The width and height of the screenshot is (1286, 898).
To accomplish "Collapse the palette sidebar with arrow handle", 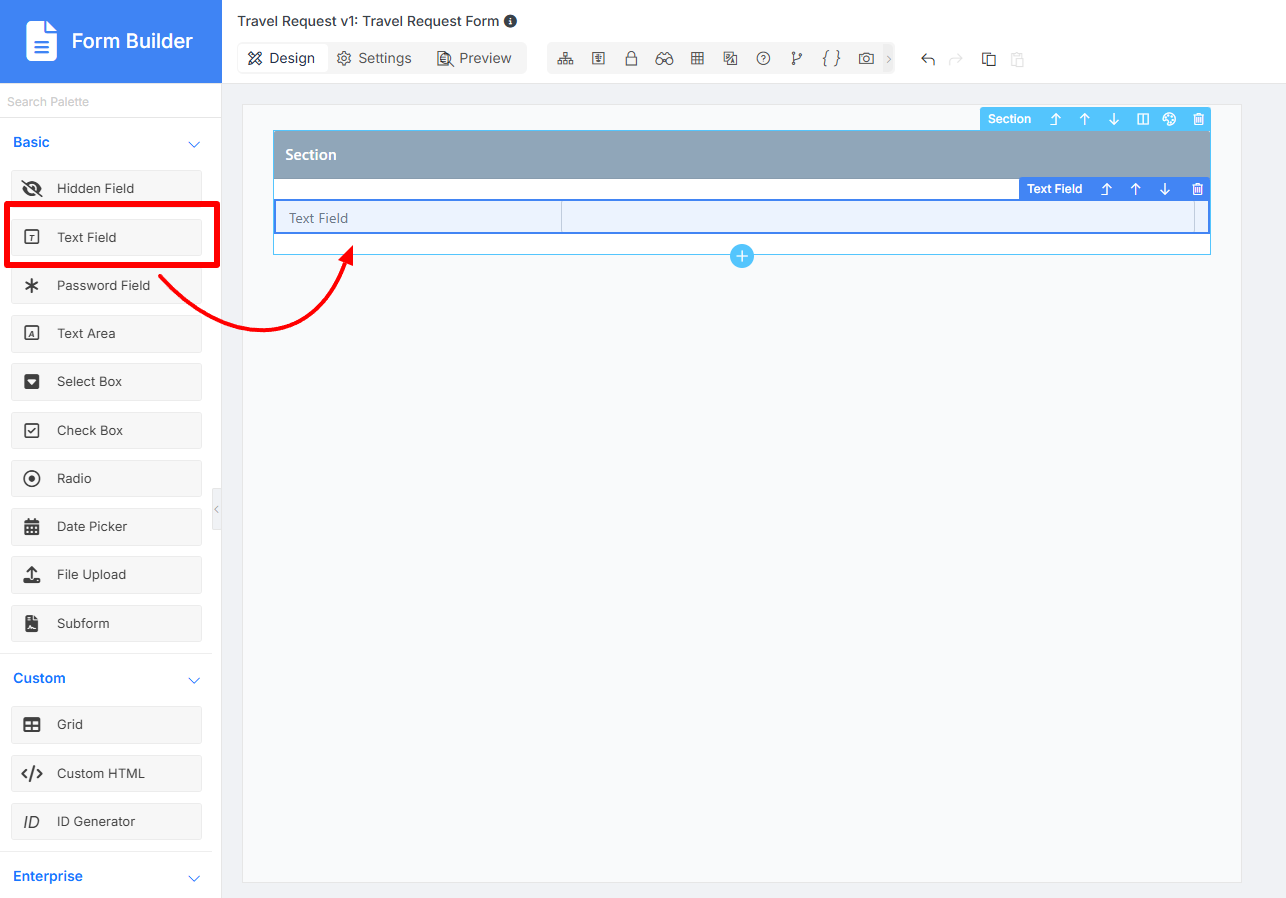I will click(216, 509).
